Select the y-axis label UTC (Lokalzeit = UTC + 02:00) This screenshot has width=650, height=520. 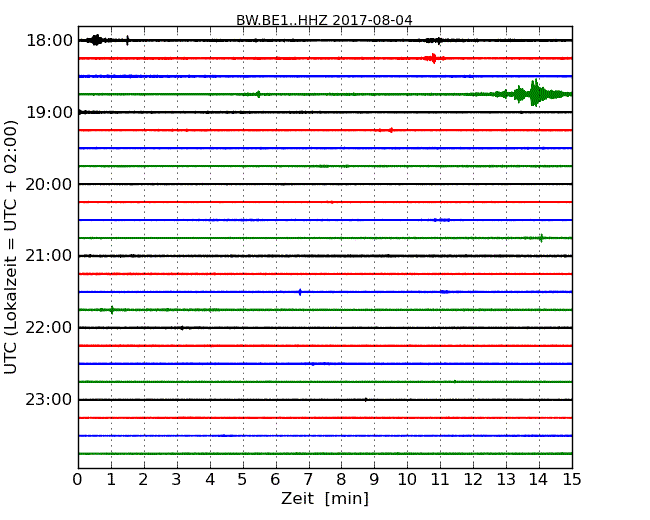click(11, 247)
